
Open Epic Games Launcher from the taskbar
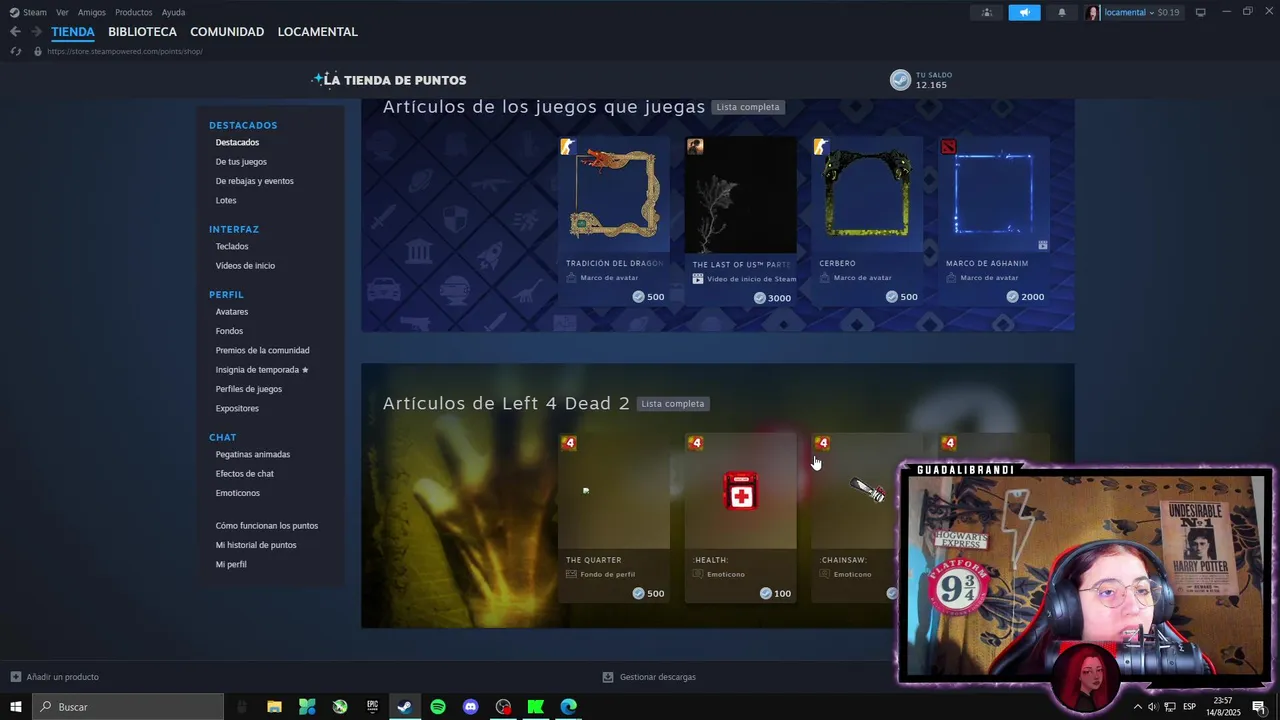click(x=372, y=707)
